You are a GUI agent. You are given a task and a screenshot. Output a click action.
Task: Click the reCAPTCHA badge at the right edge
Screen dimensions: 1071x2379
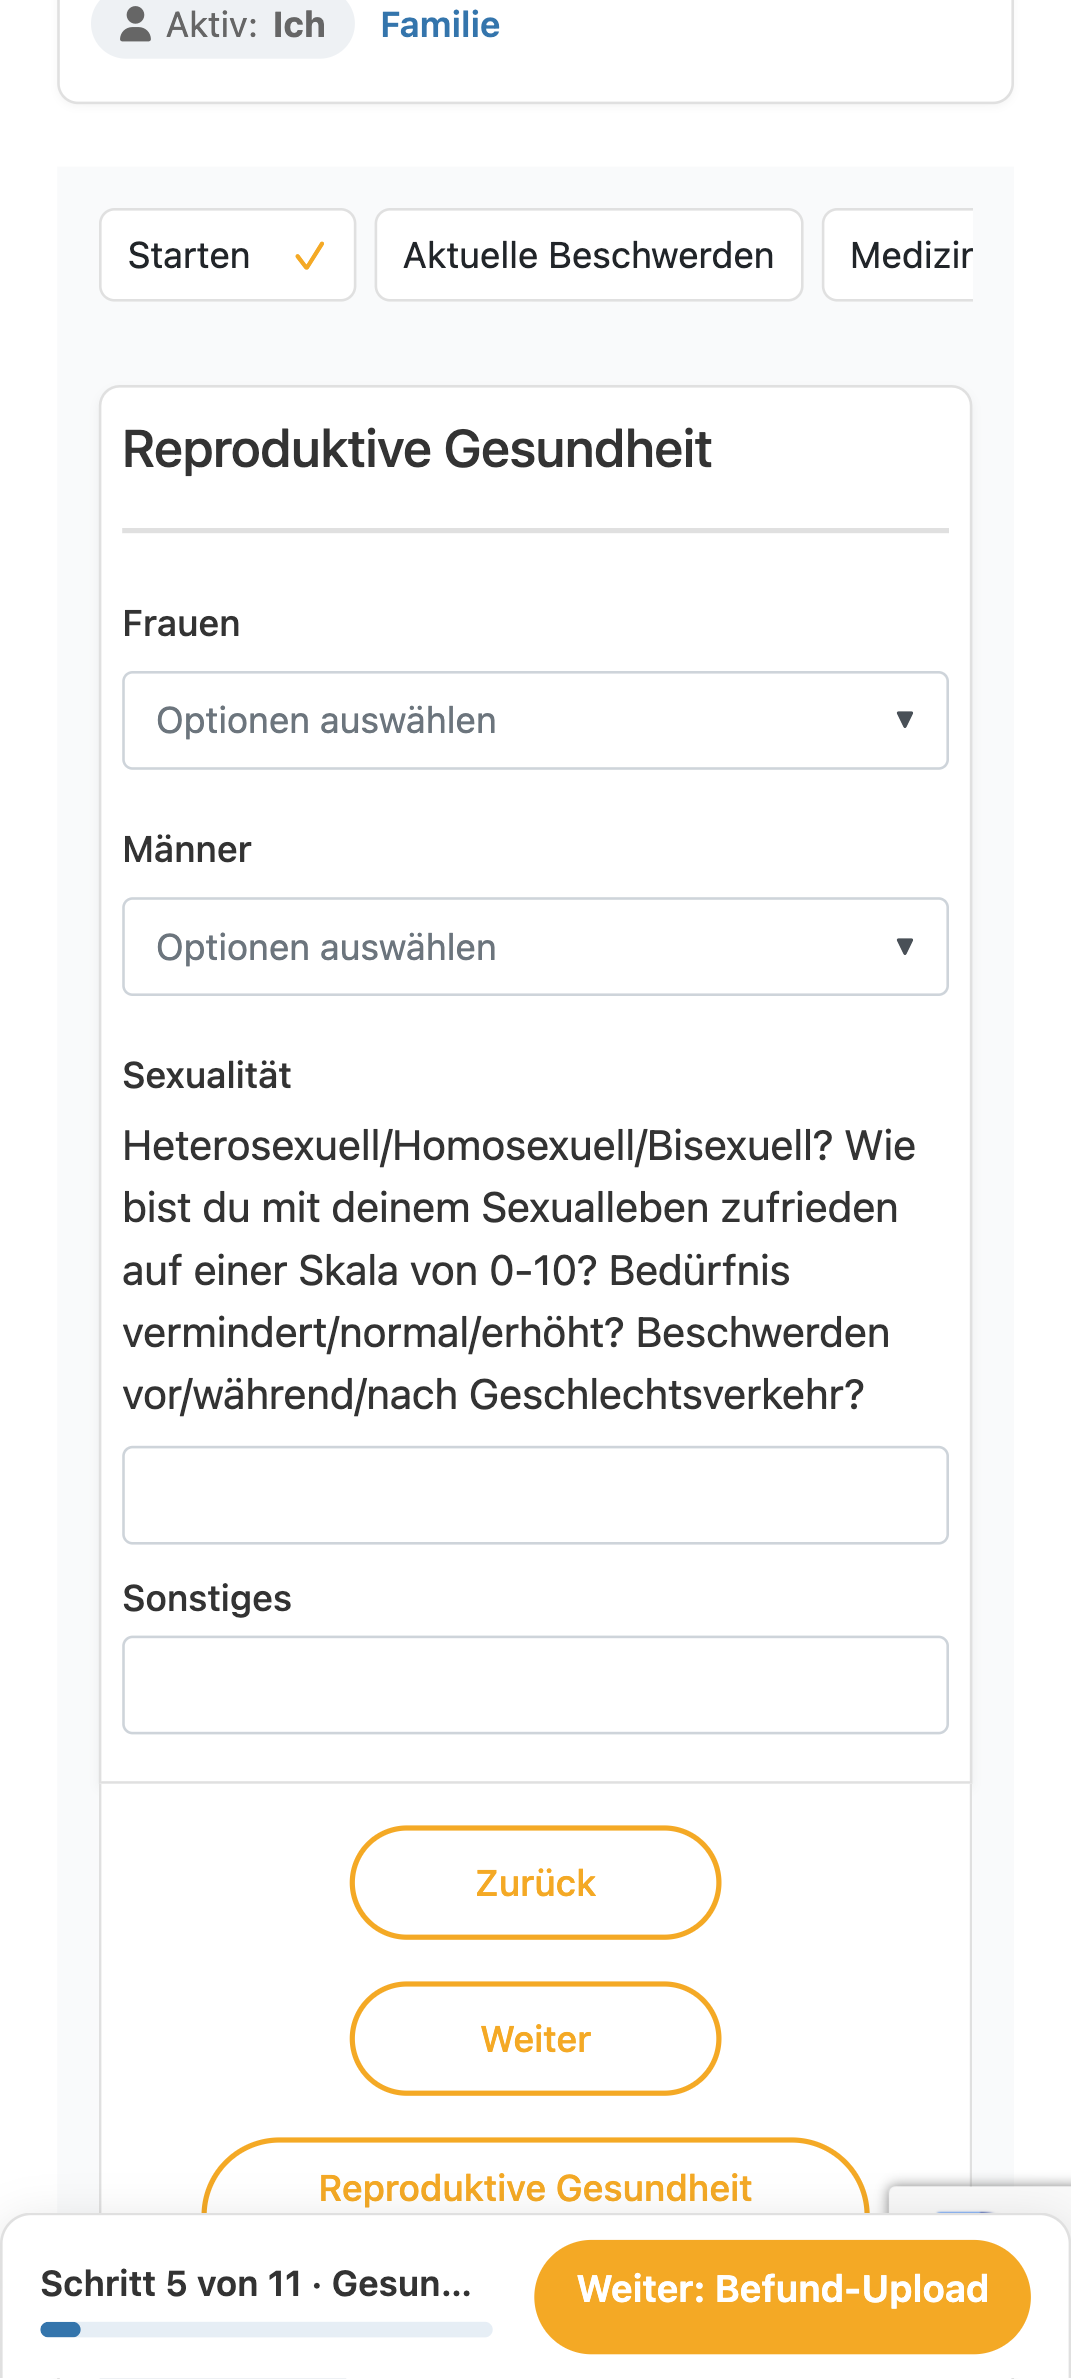980,2200
